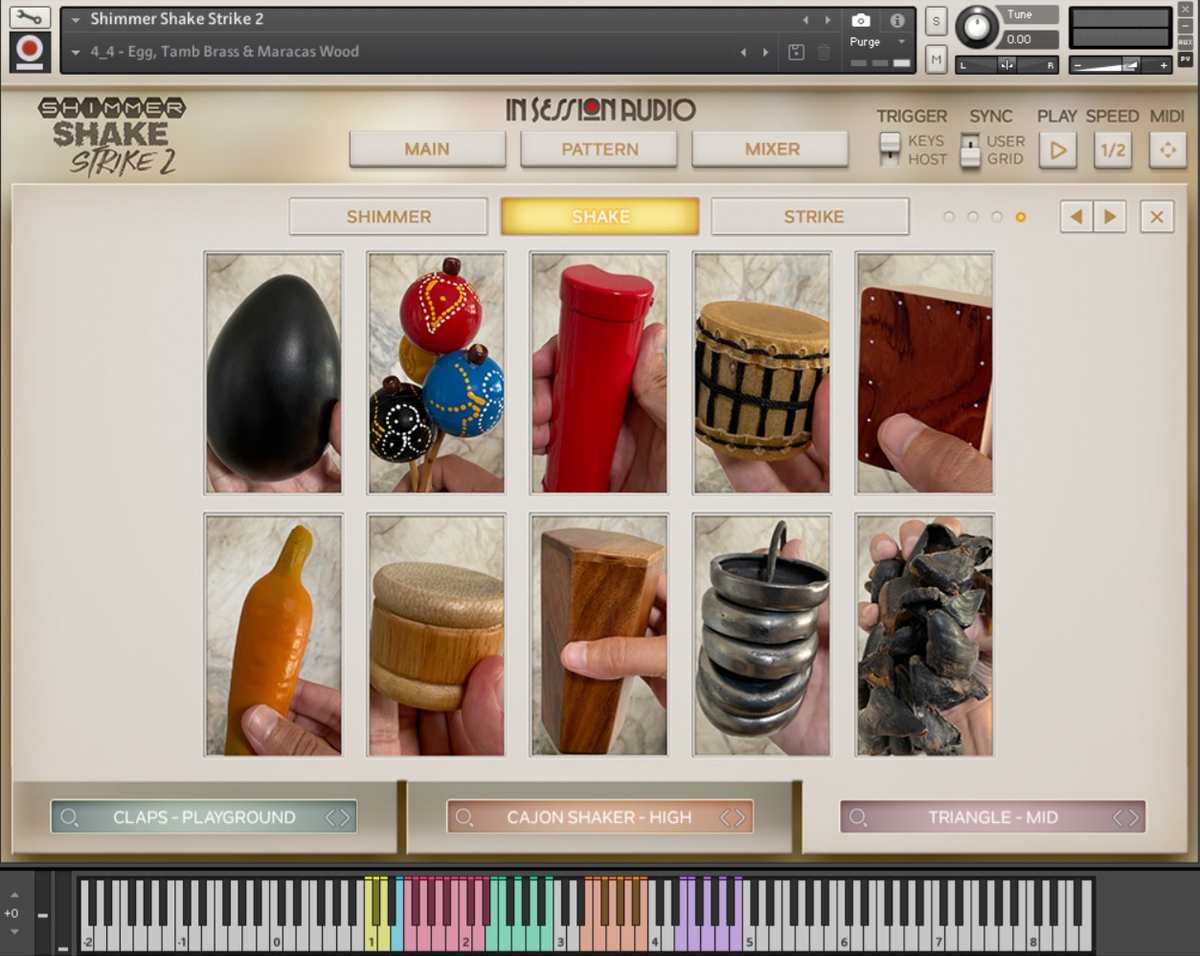Show next instrument page with right arrow
Viewport: 1200px width, 956px height.
pyautogui.click(x=1110, y=216)
